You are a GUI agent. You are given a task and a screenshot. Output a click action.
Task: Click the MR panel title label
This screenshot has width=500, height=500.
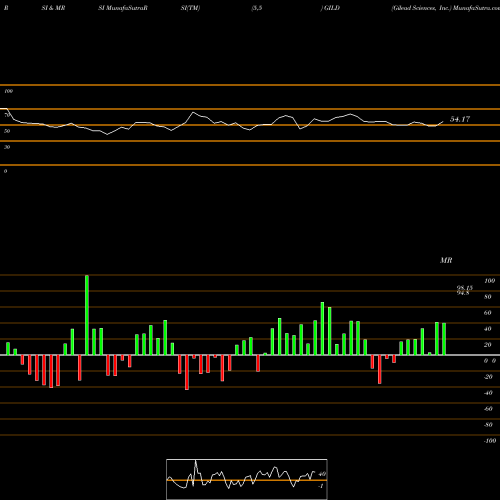446,260
